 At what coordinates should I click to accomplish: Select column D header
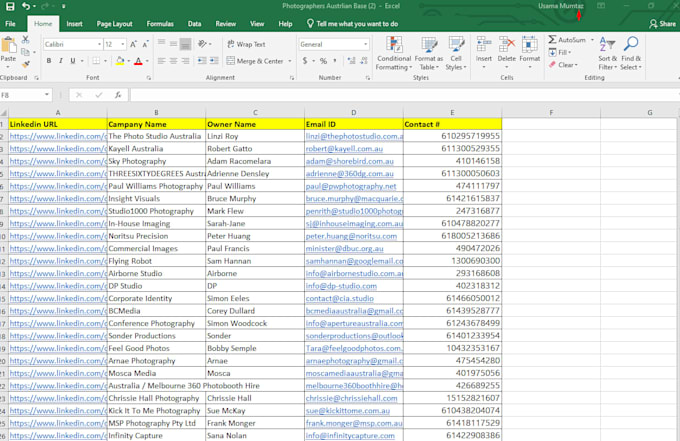pyautogui.click(x=354, y=113)
